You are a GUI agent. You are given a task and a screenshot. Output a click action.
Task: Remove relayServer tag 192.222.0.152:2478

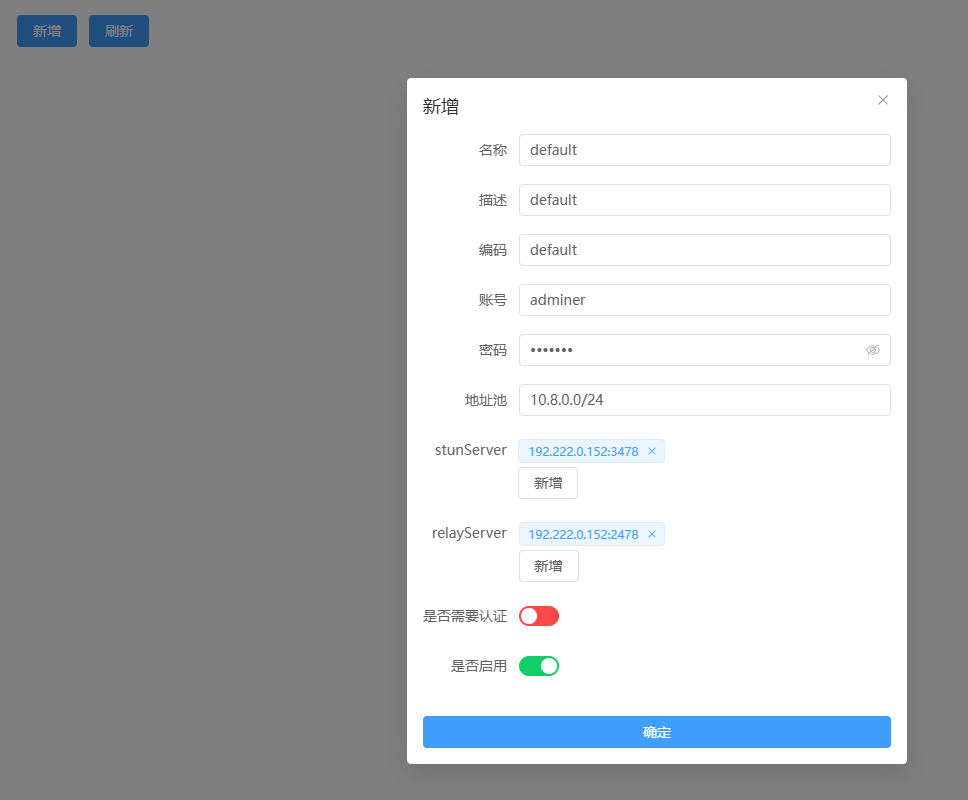coord(652,534)
